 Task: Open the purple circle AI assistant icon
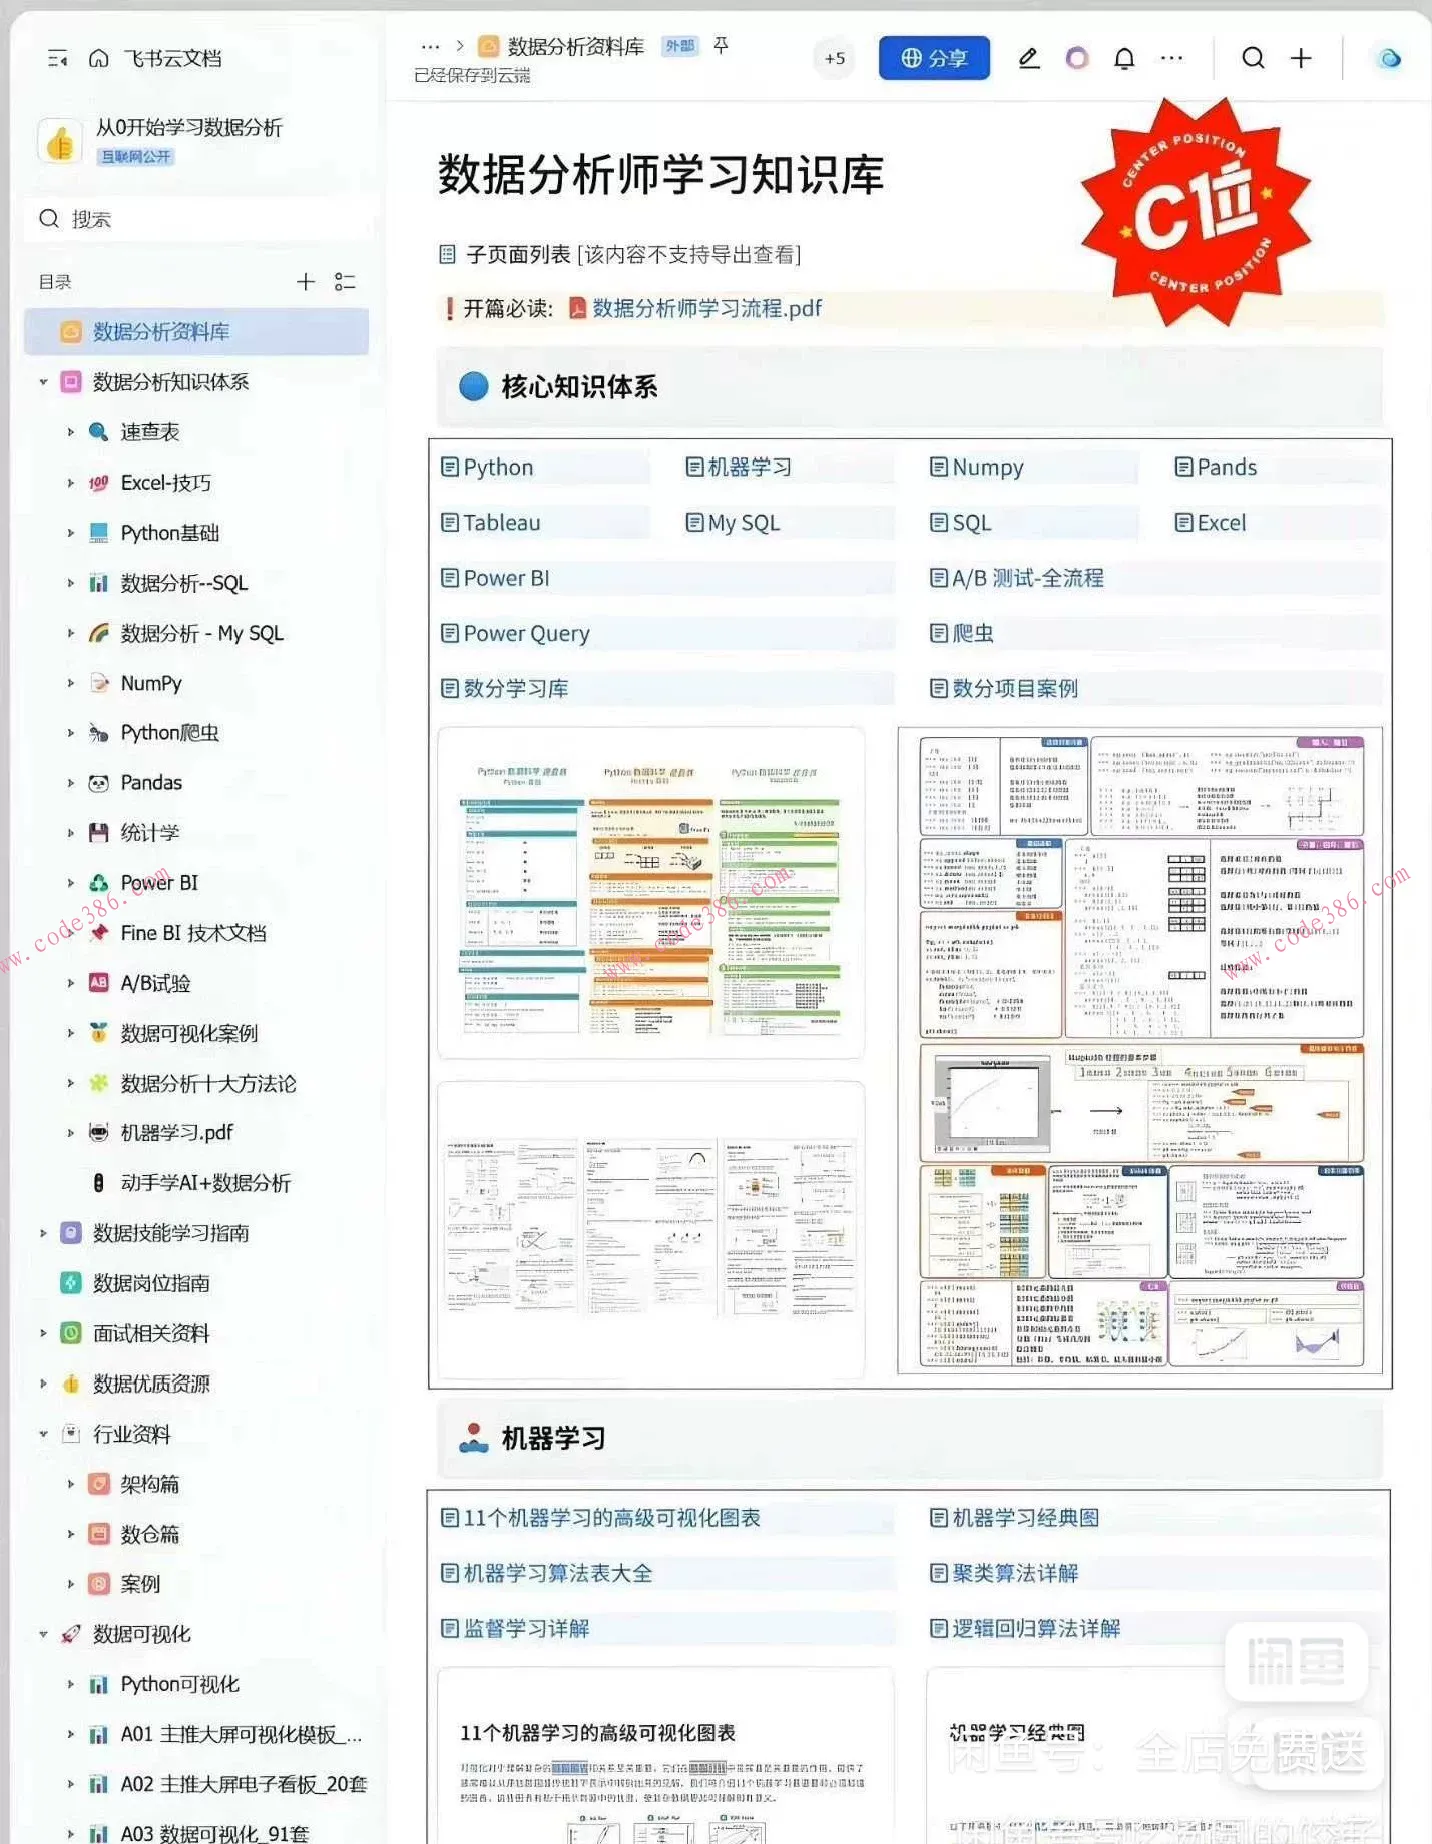[1076, 58]
